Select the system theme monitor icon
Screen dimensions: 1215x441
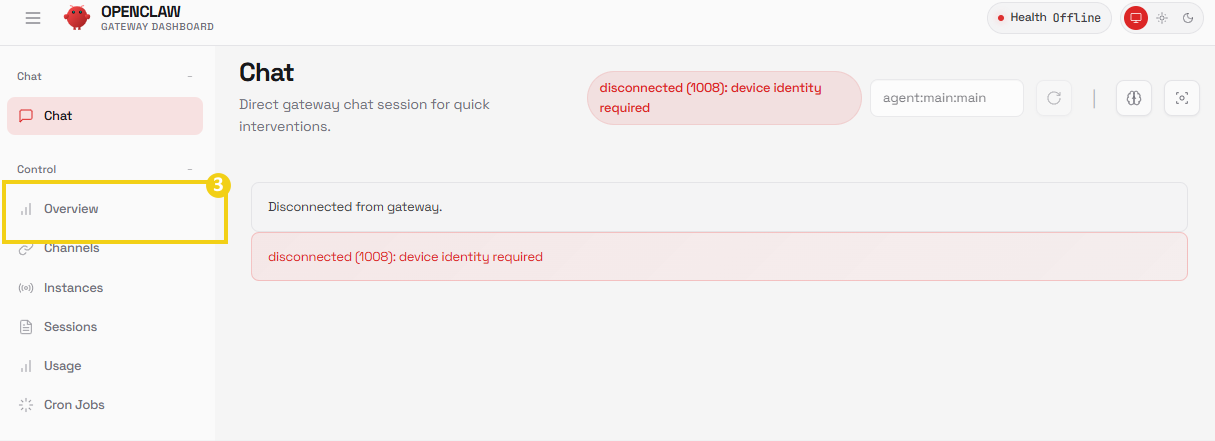coord(1136,18)
